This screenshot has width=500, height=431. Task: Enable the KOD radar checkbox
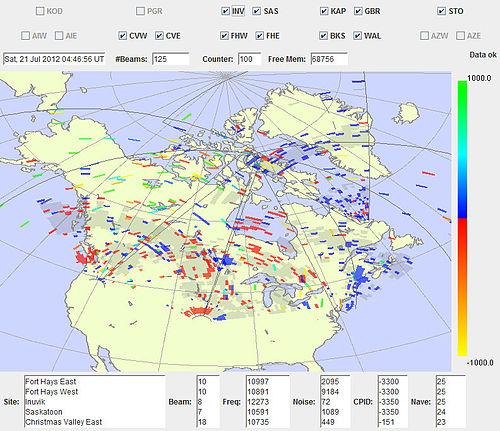[40, 11]
